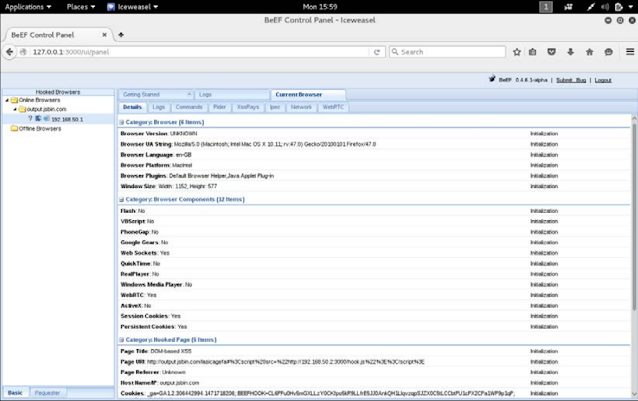Click the Web Sockets: Yes row
Screen dimensions: 638x401
(374, 253)
